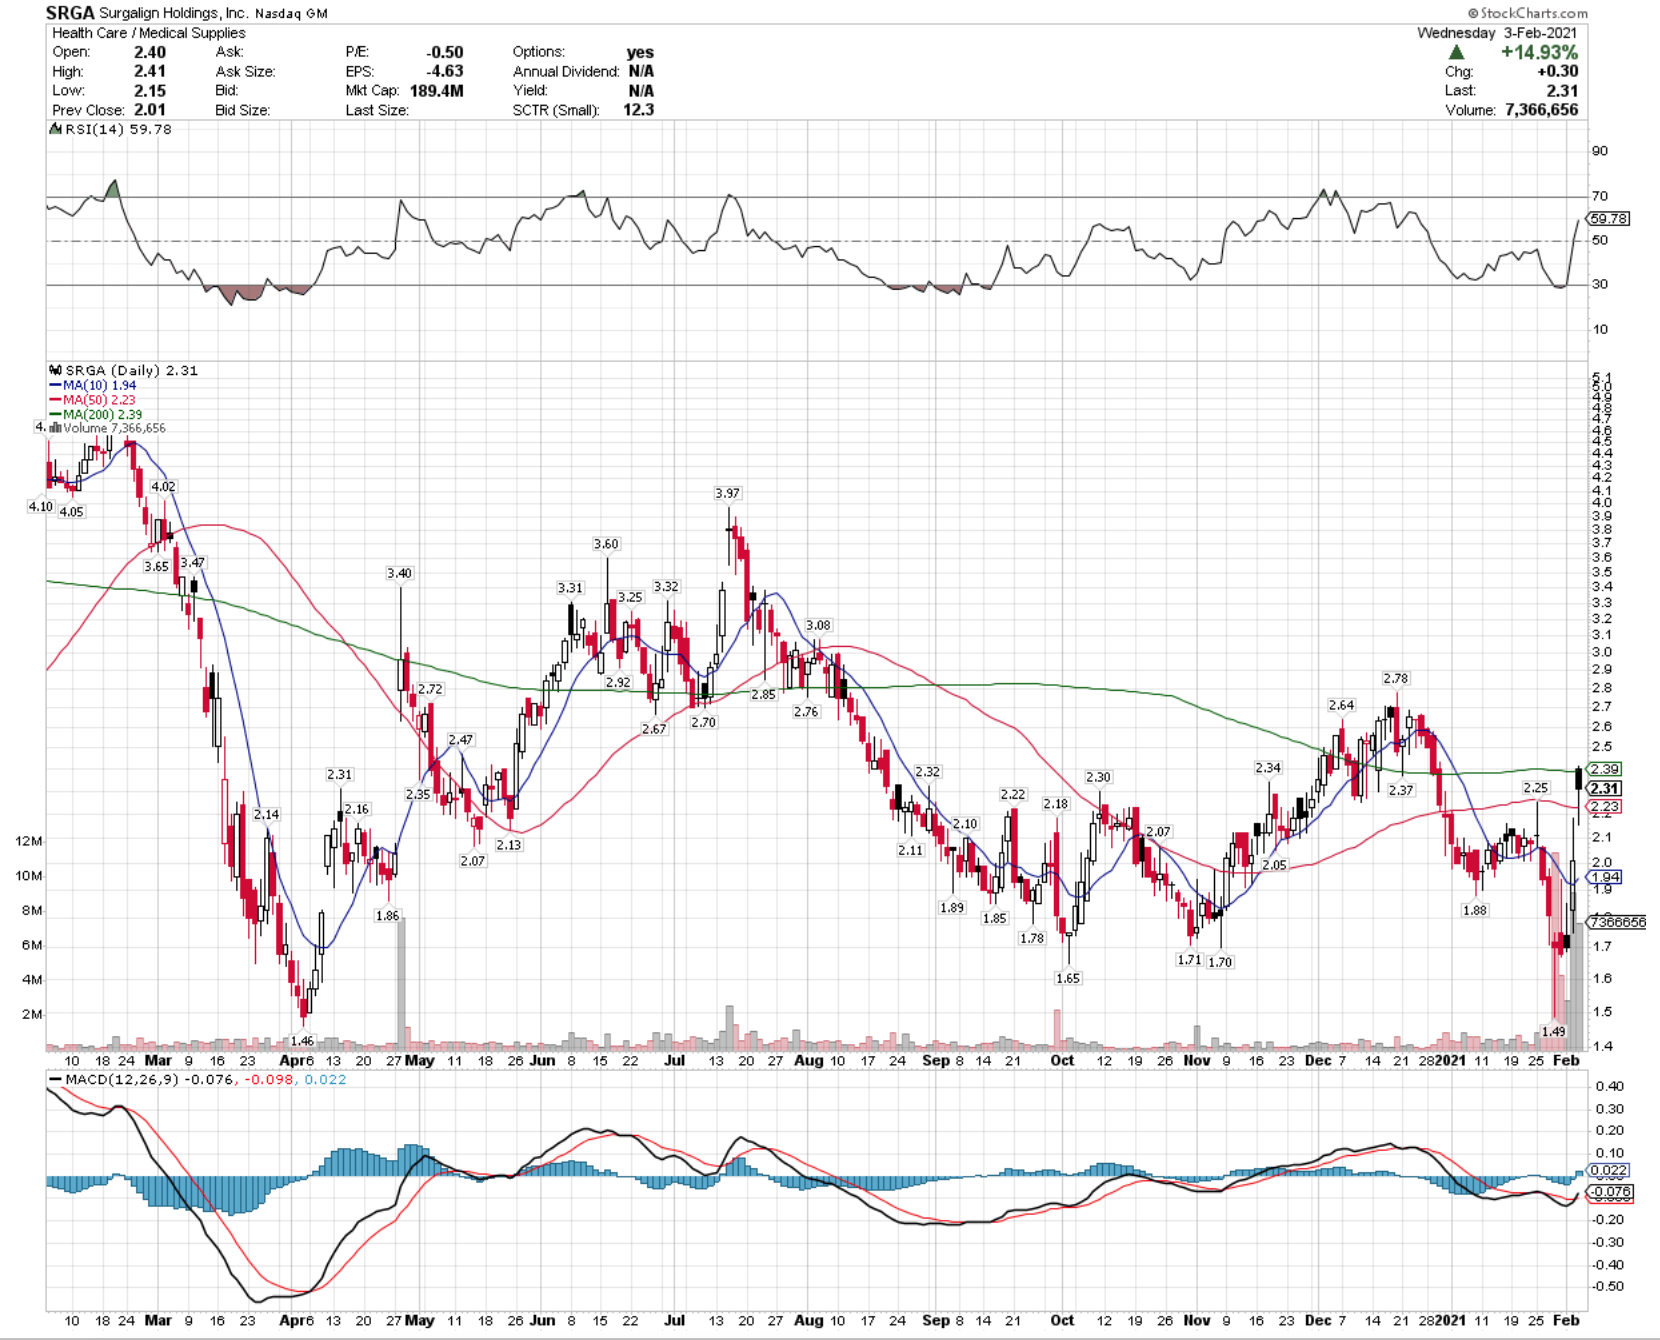Click the 2.64 December price label

click(x=1341, y=705)
